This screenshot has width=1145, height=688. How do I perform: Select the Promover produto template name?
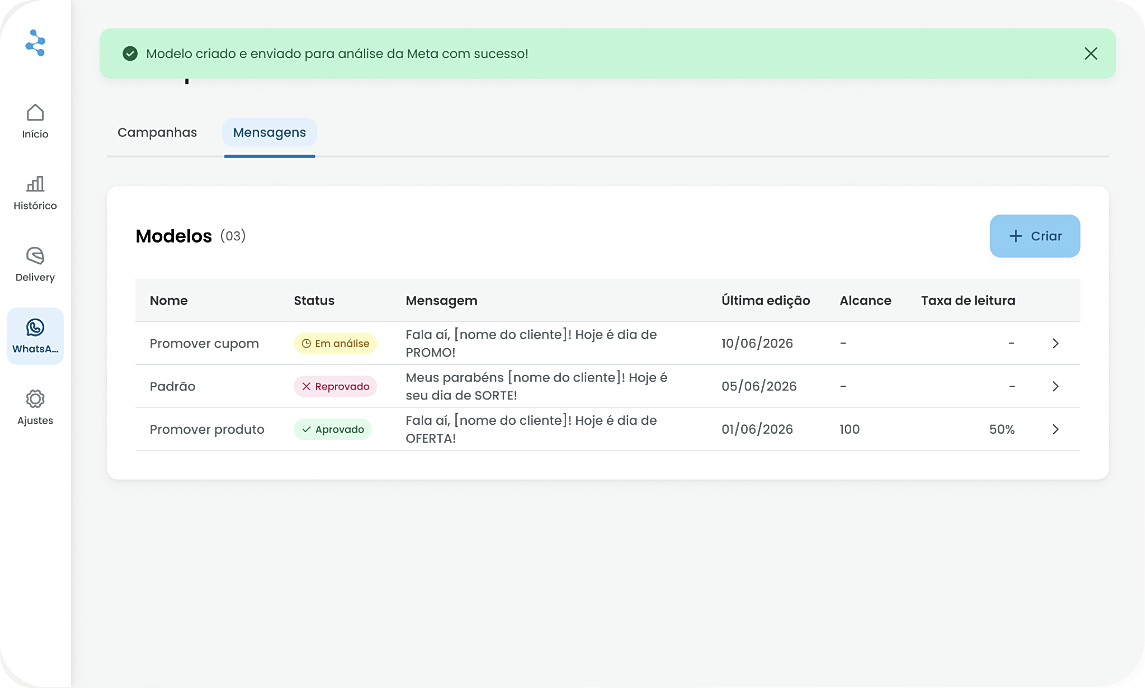pos(207,429)
